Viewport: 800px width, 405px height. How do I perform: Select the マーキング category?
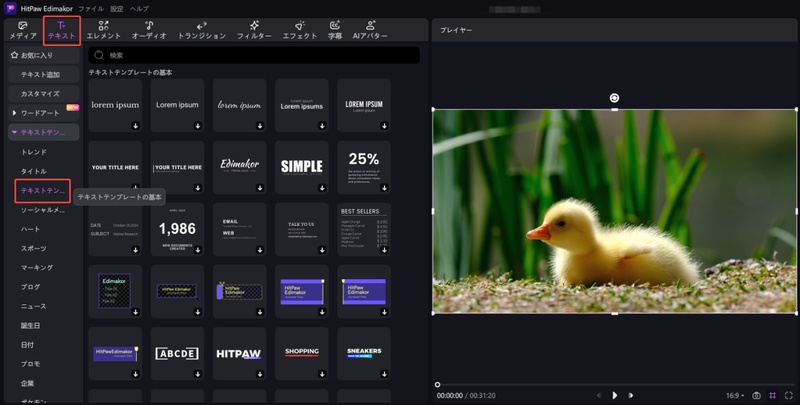click(x=37, y=267)
